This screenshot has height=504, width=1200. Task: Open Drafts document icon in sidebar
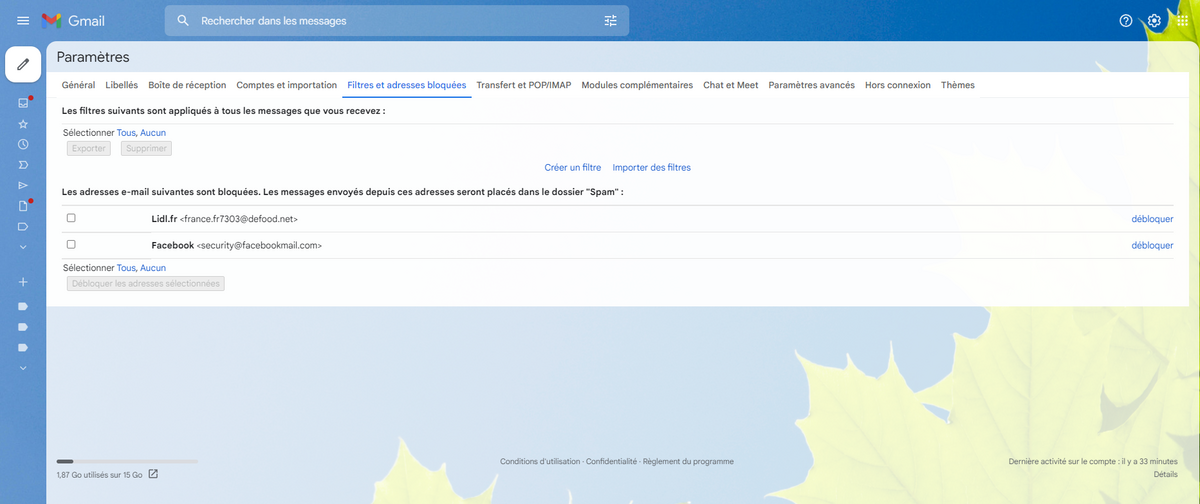(23, 206)
